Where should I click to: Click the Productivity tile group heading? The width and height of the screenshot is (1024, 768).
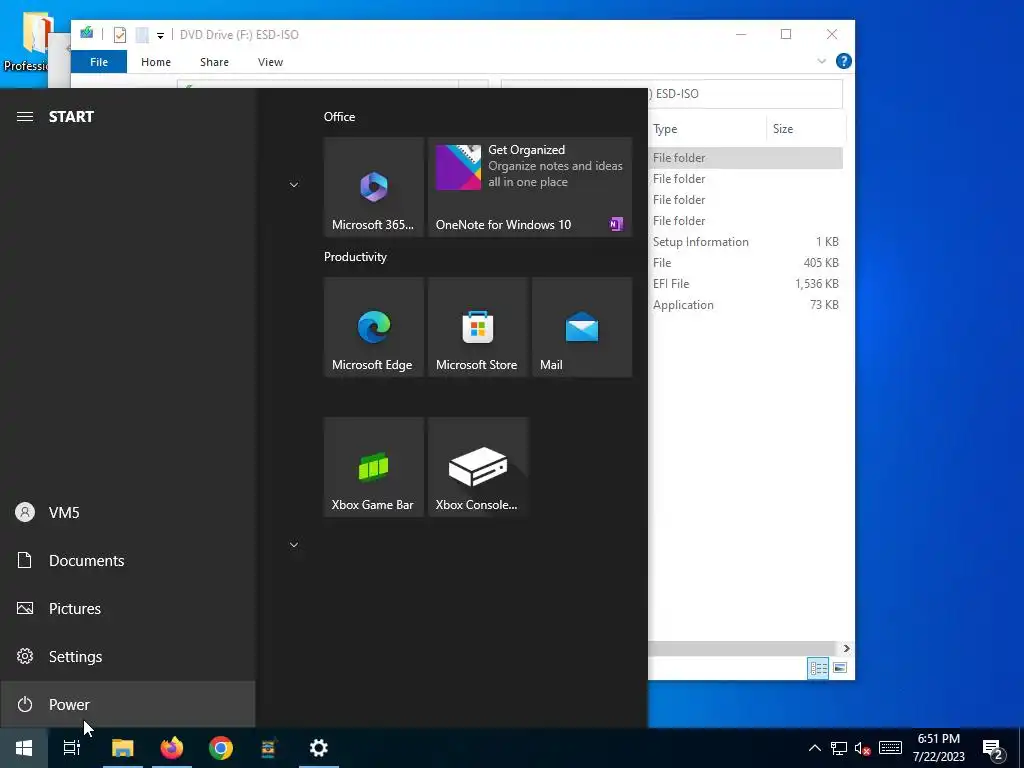point(355,257)
